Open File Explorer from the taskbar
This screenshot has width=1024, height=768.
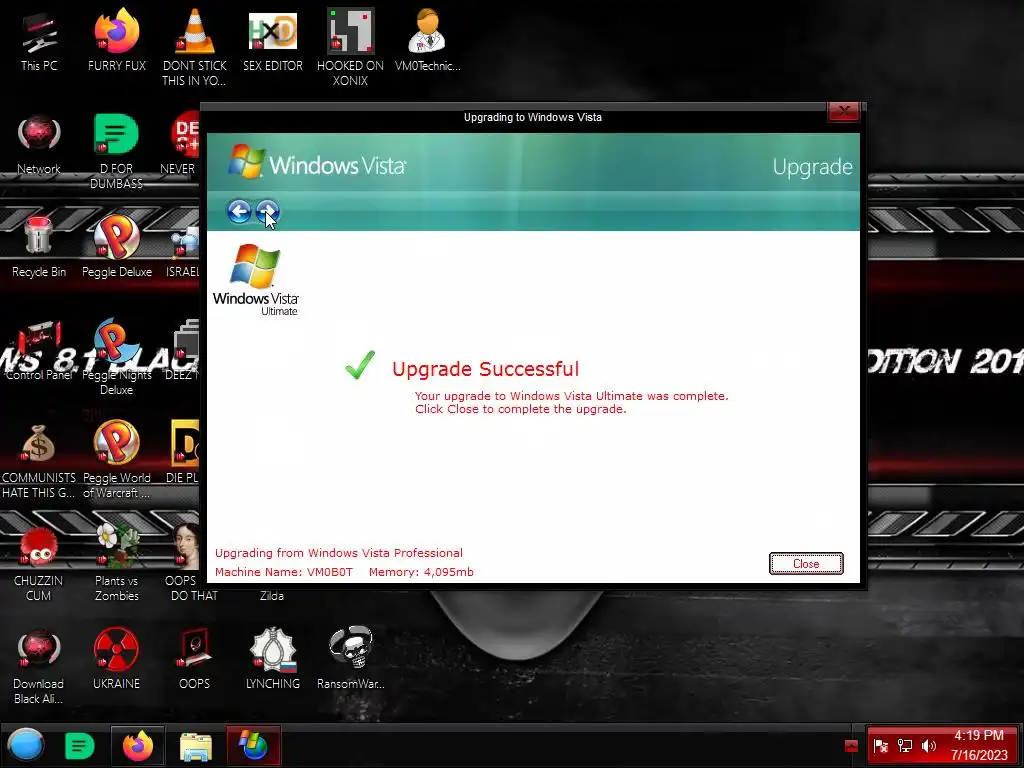coord(195,746)
